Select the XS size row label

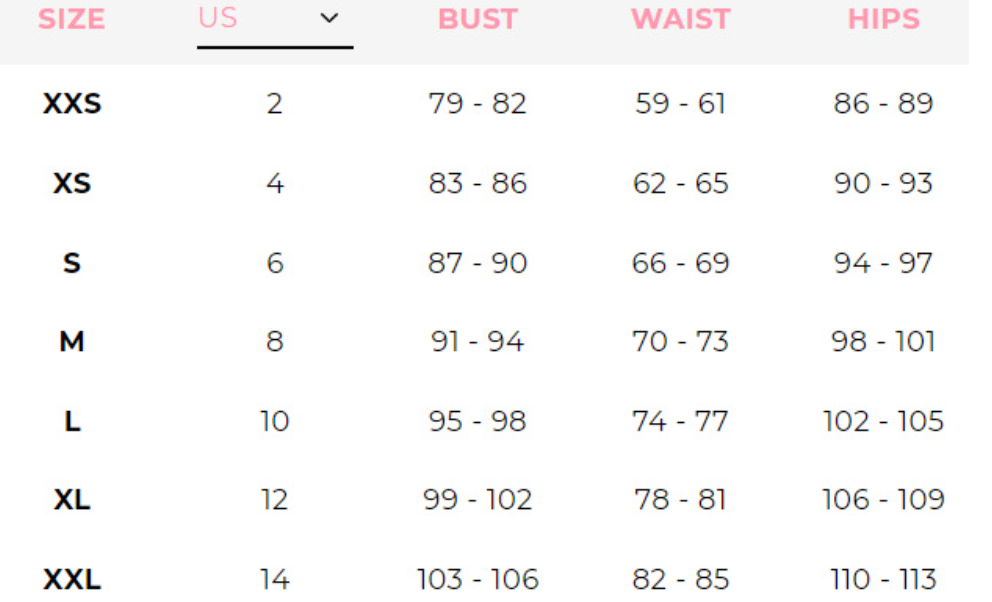[72, 184]
